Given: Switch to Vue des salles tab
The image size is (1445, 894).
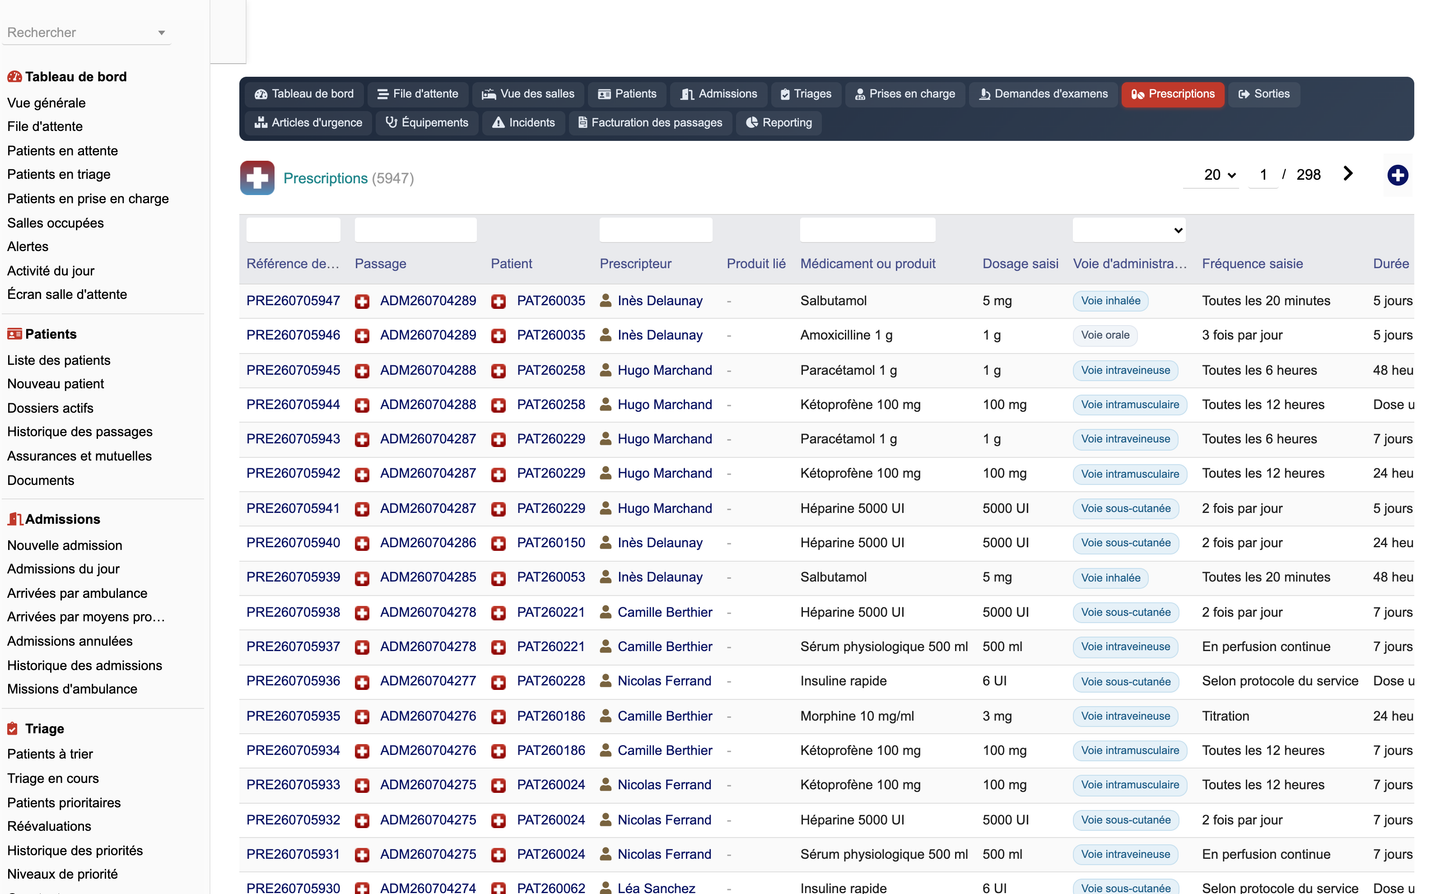Looking at the screenshot, I should coord(528,94).
